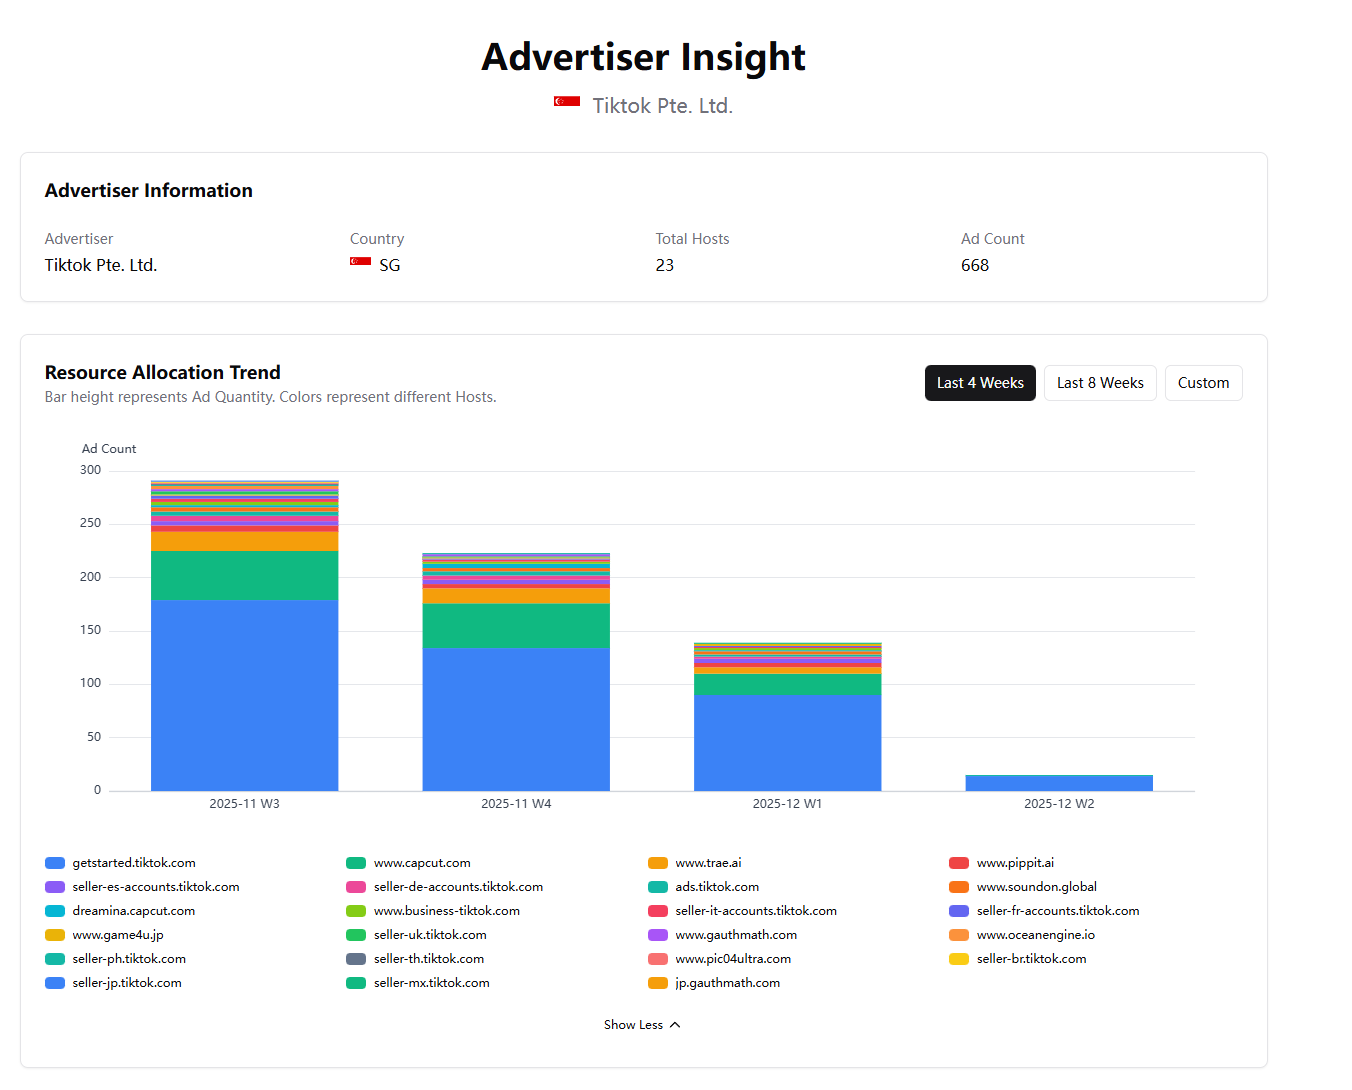Click the orange www.trae.ai legend swatch
The image size is (1352, 1090).
point(658,863)
